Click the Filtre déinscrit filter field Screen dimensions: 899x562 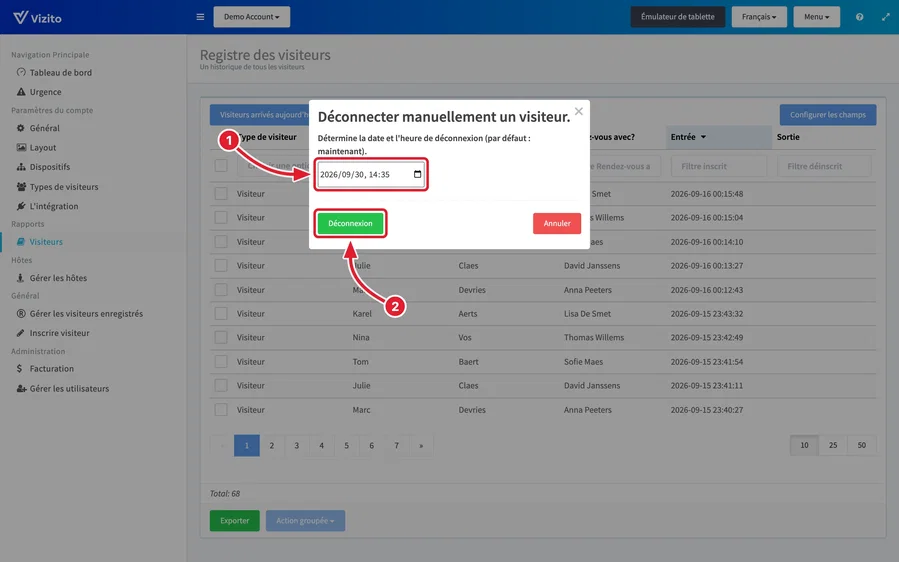click(824, 166)
